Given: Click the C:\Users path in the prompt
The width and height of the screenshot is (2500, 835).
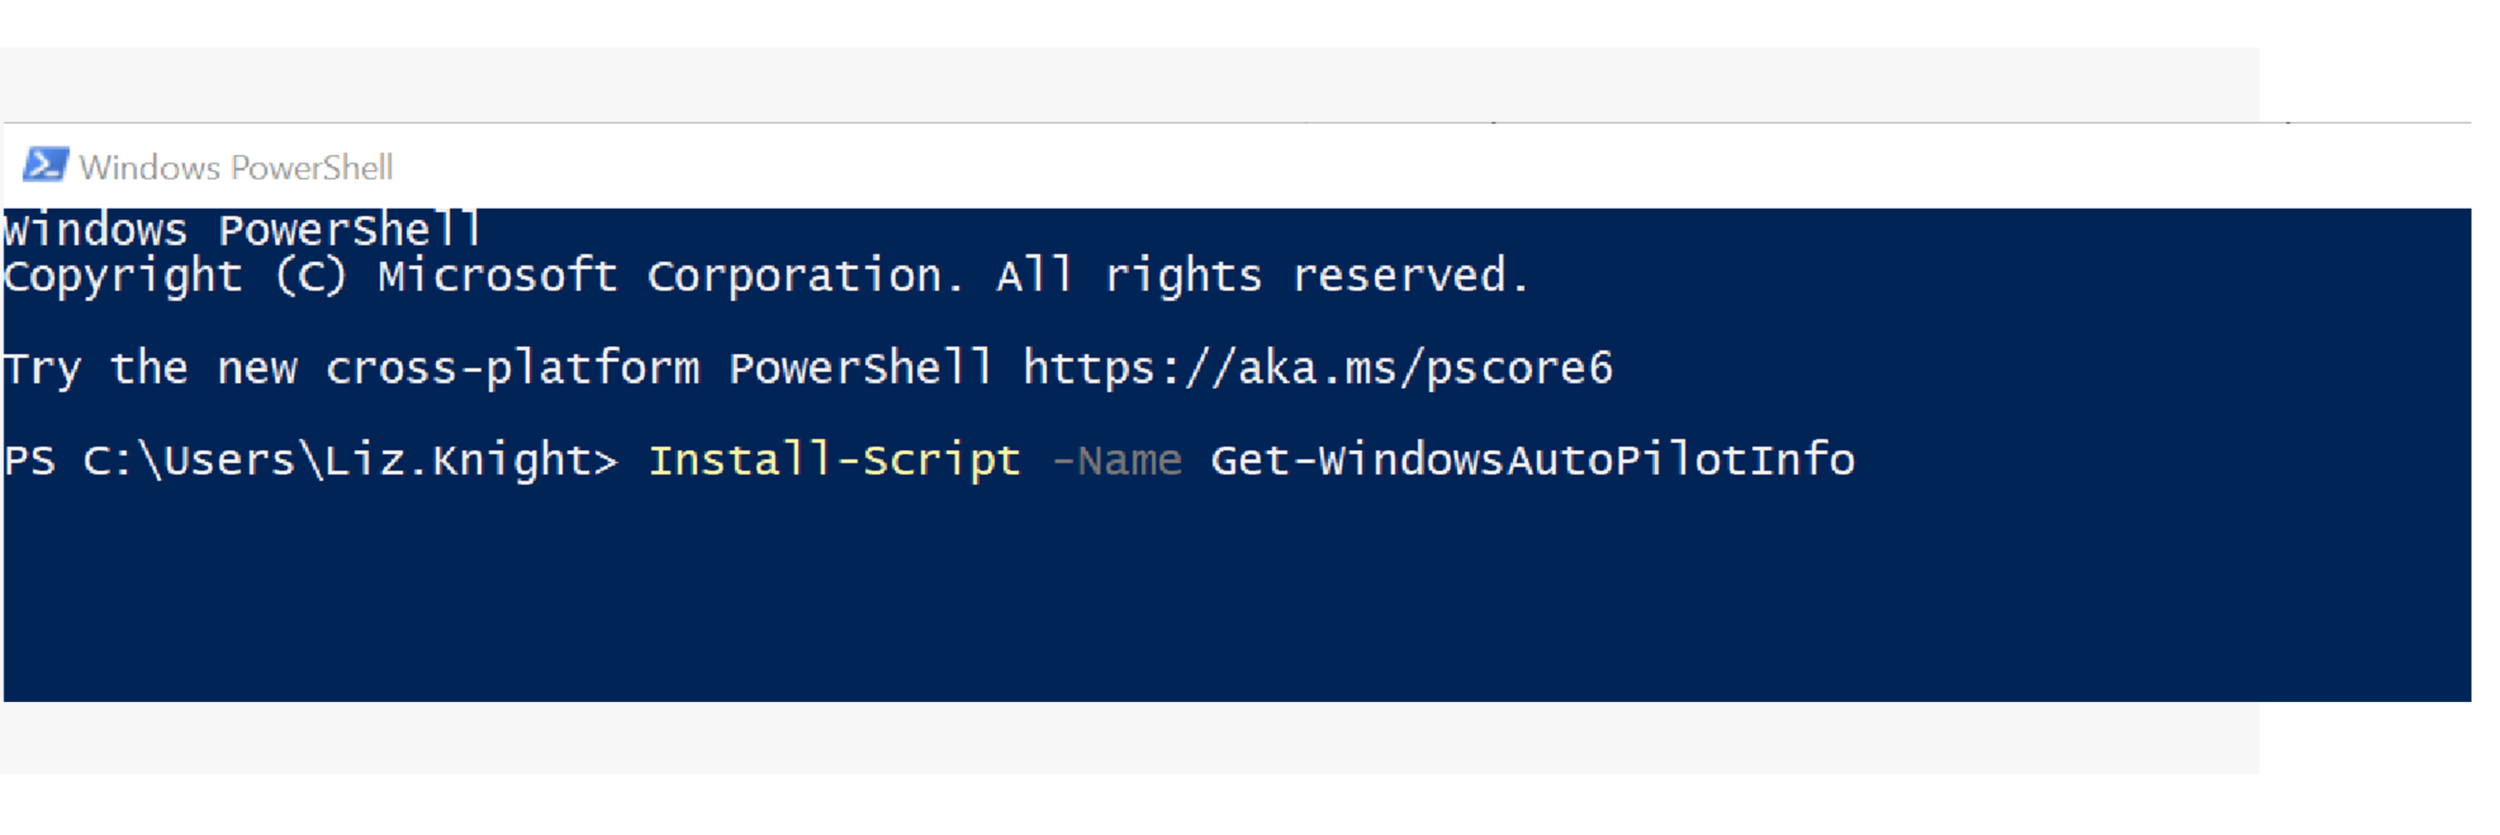Looking at the screenshot, I should coord(190,461).
